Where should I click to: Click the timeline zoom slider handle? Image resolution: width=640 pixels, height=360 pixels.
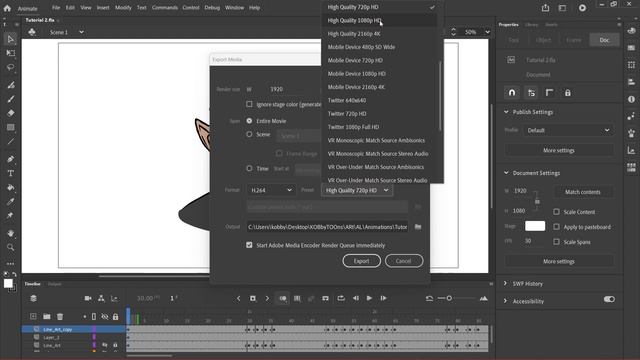pyautogui.click(x=449, y=298)
